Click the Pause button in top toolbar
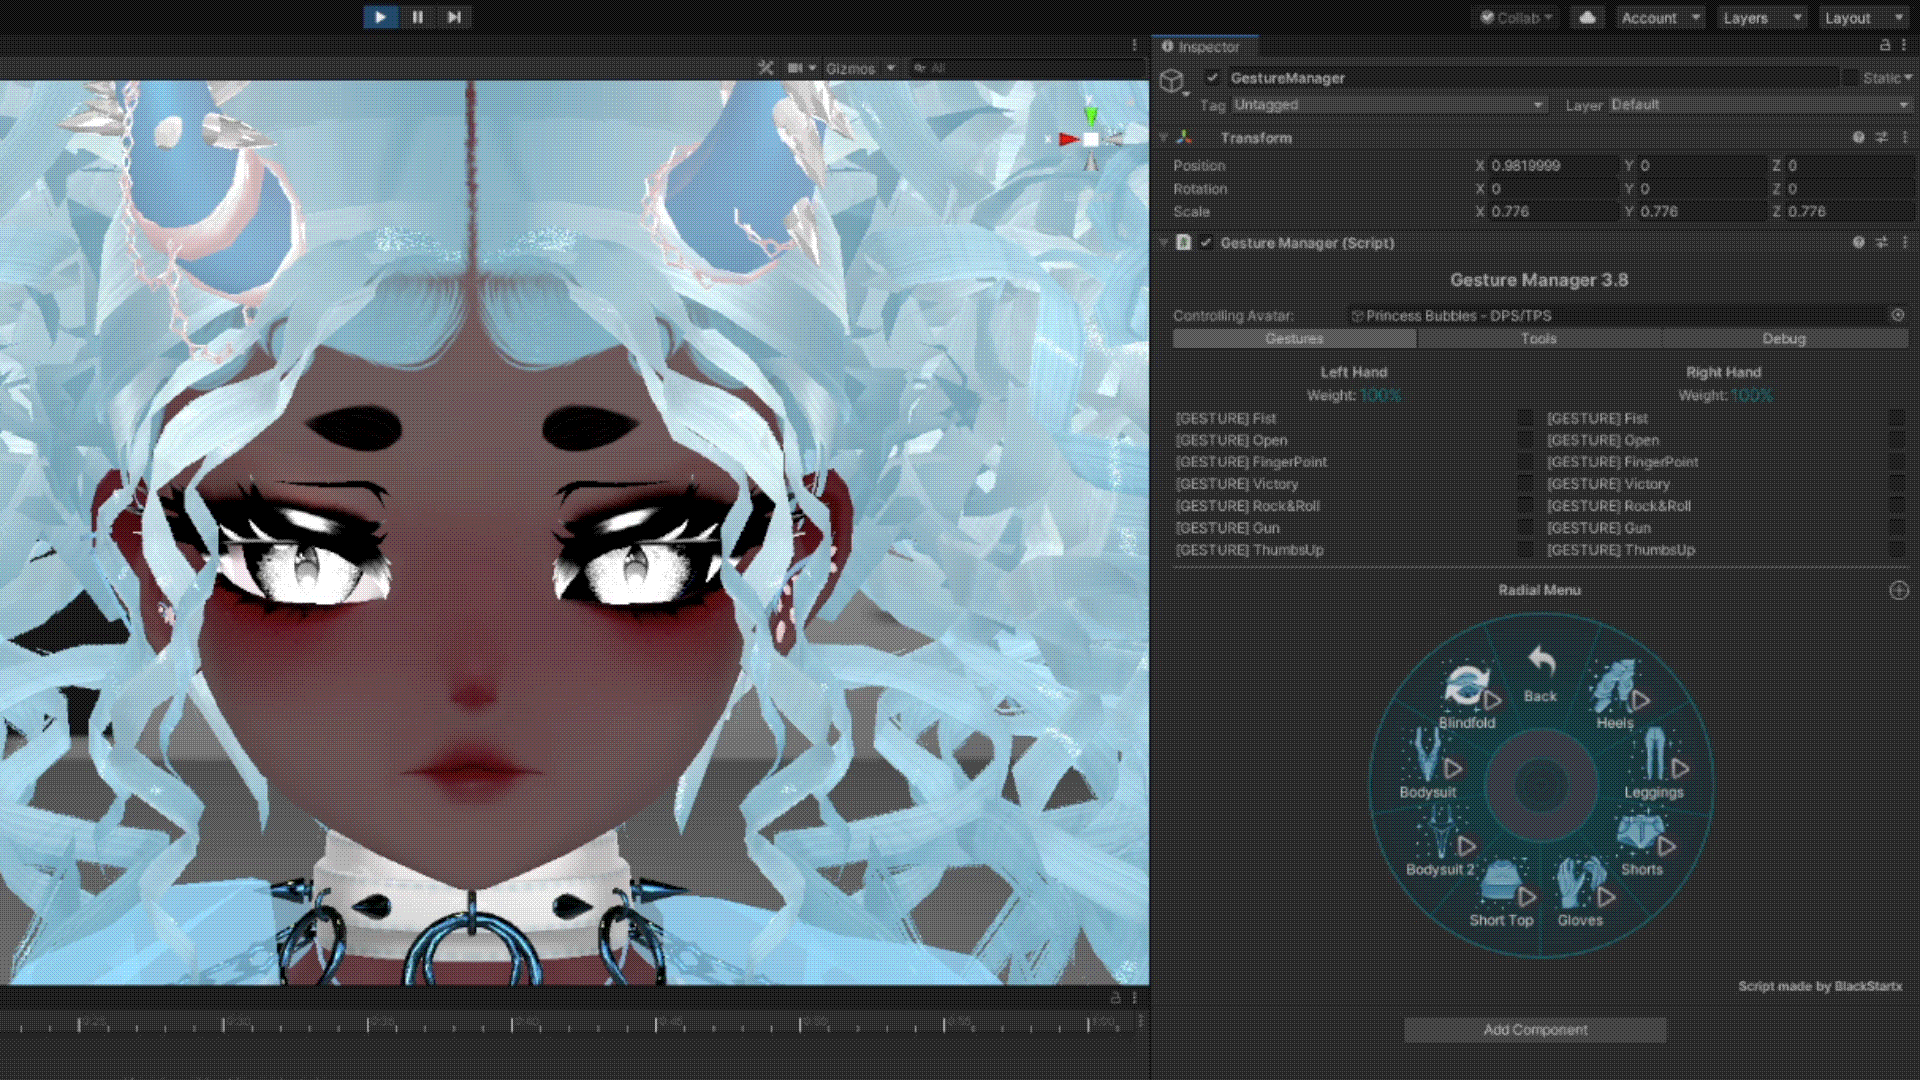Viewport: 1920px width, 1080px height. [417, 17]
